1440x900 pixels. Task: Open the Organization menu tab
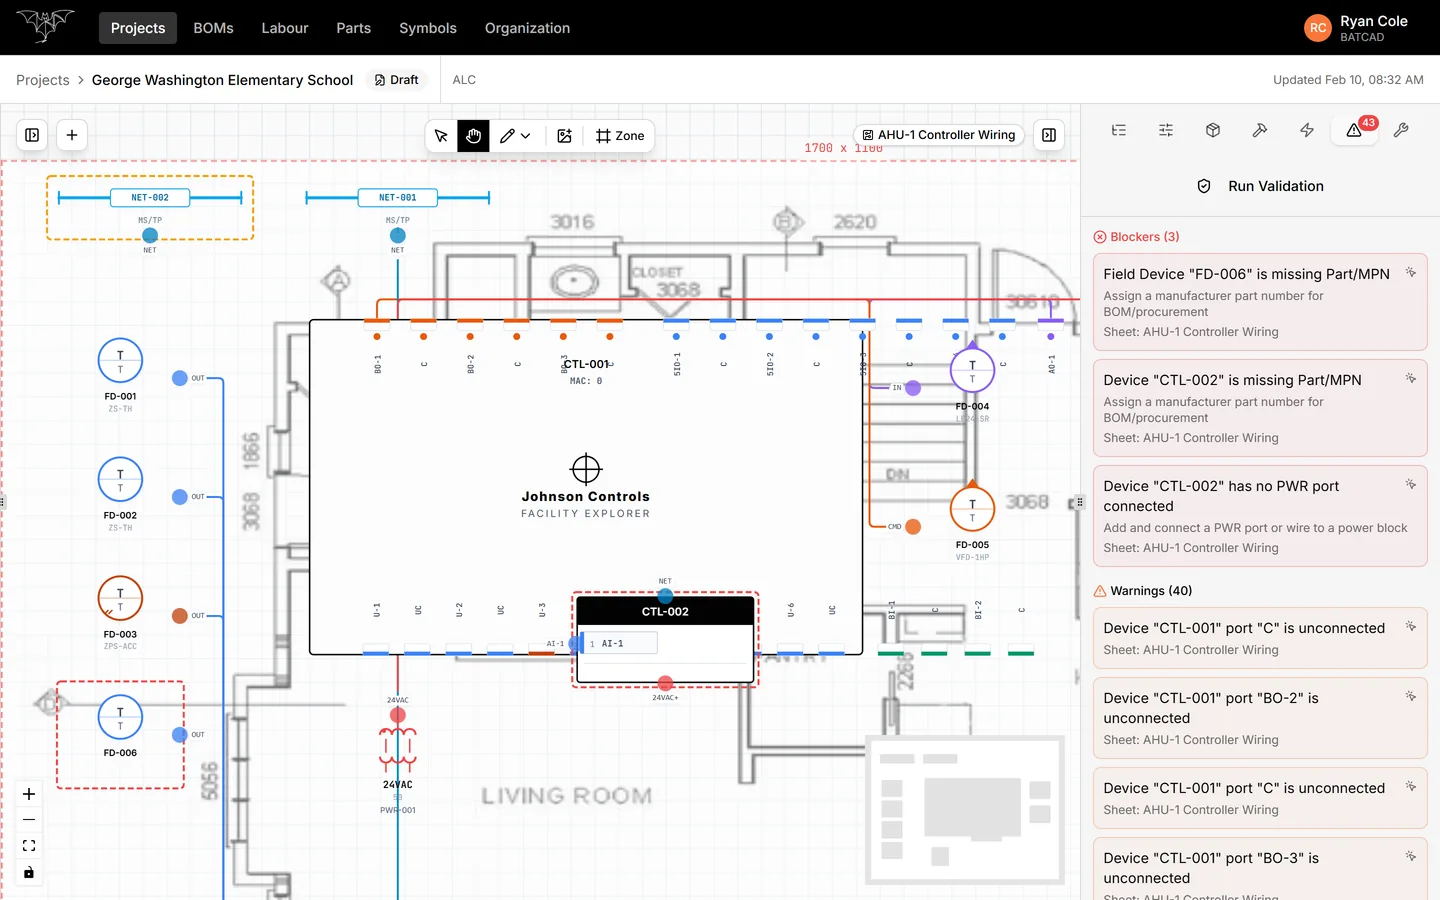528,28
